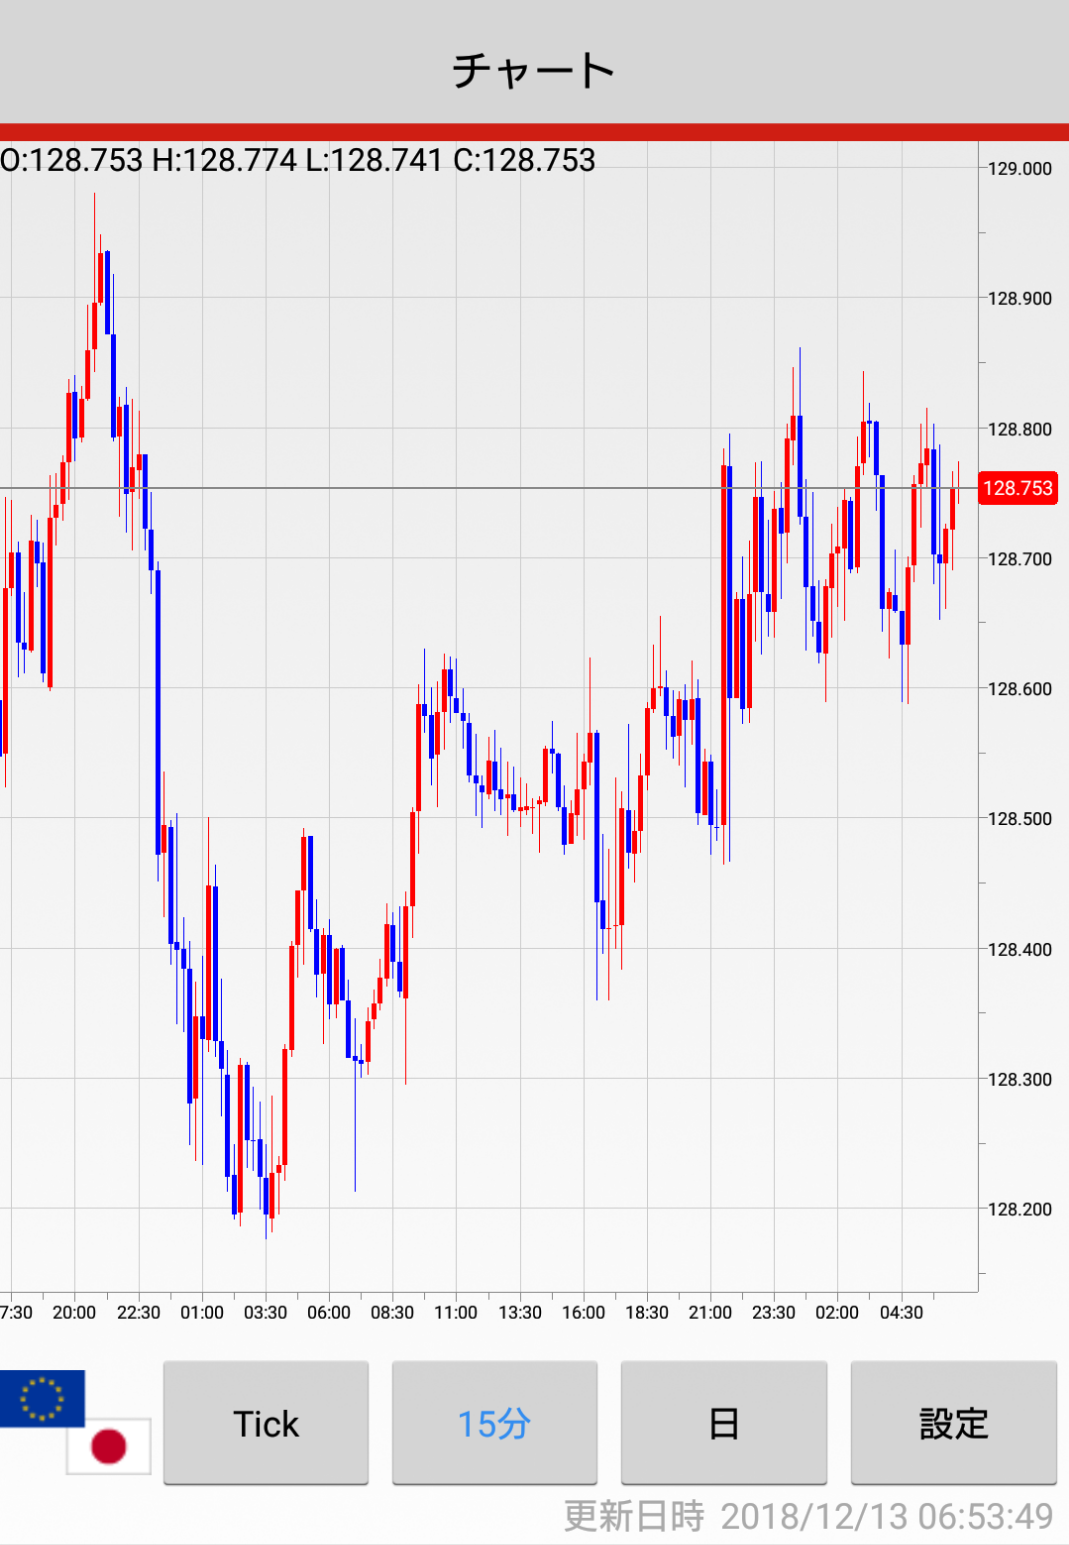This screenshot has width=1069, height=1545.
Task: Tap the 128.900 price axis label
Action: tap(1019, 299)
